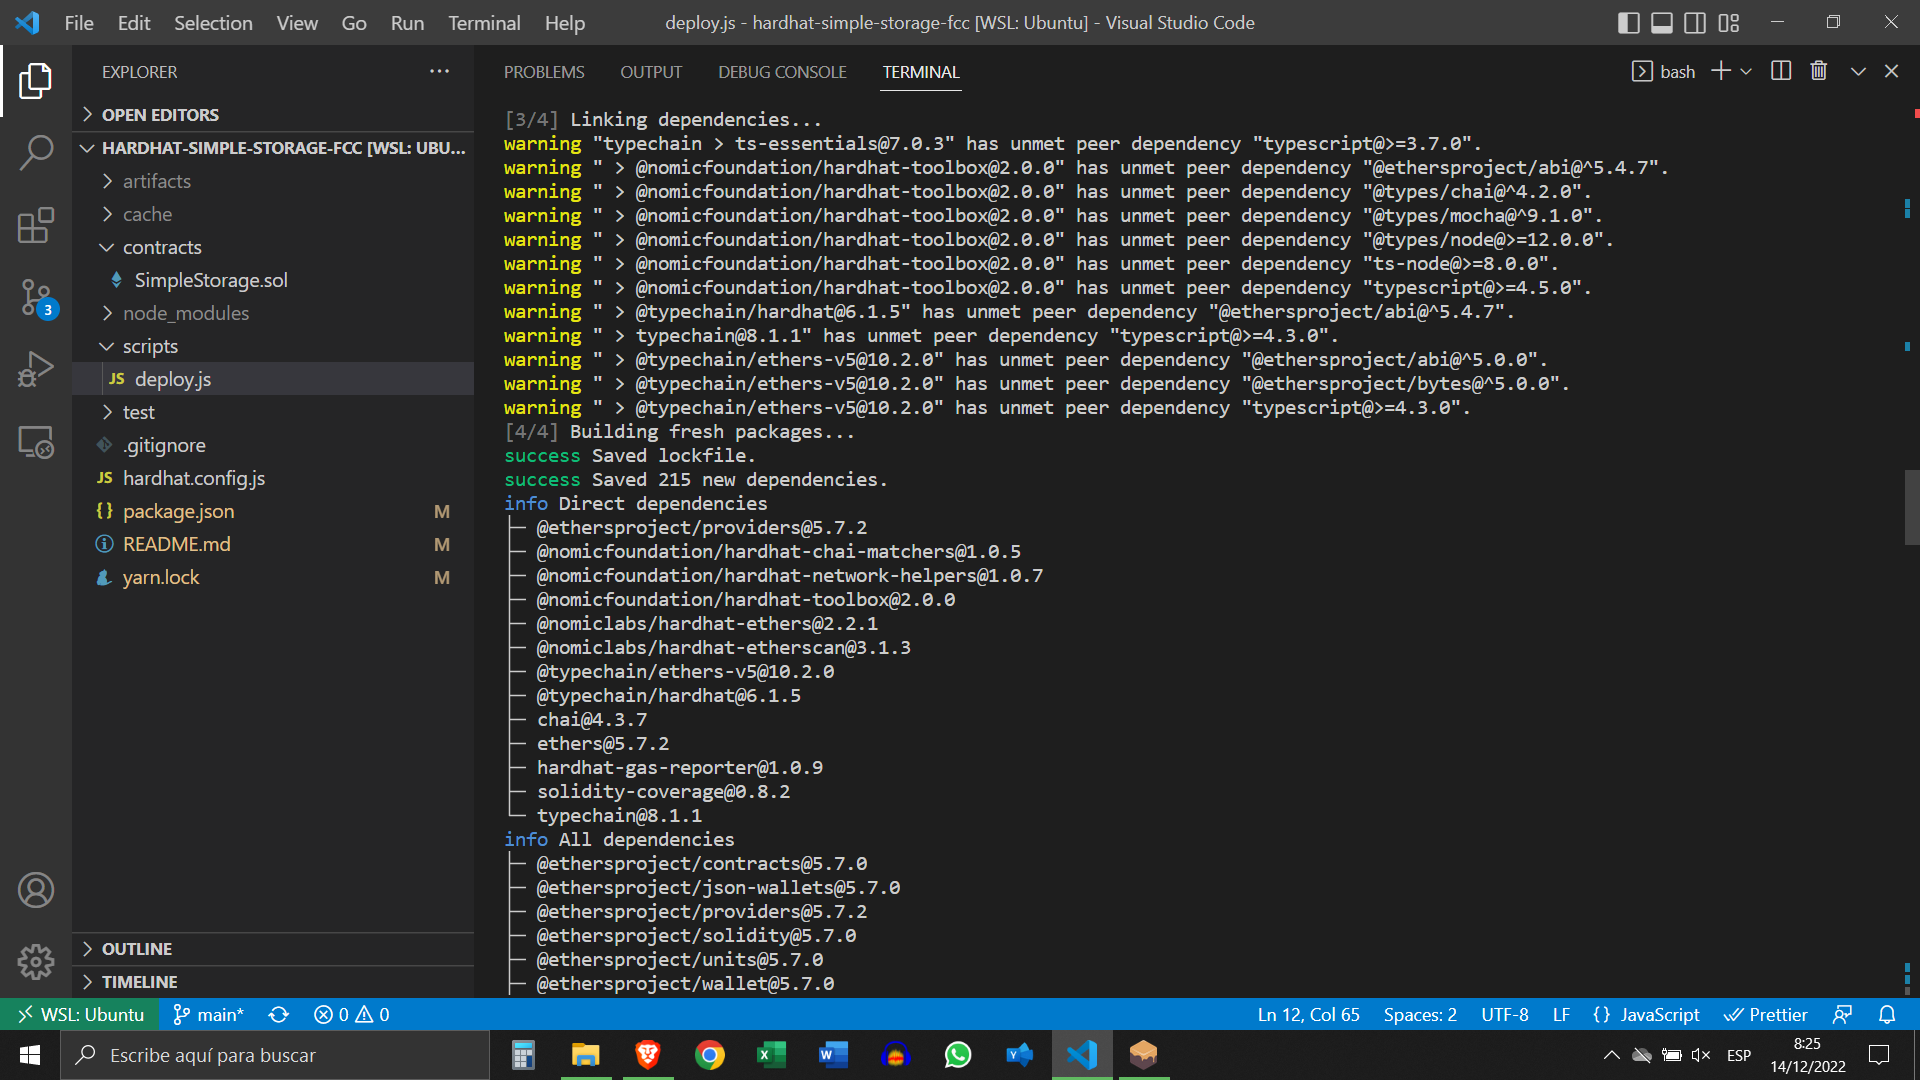This screenshot has width=1920, height=1080.
Task: Open the Terminal menu
Action: click(x=483, y=22)
